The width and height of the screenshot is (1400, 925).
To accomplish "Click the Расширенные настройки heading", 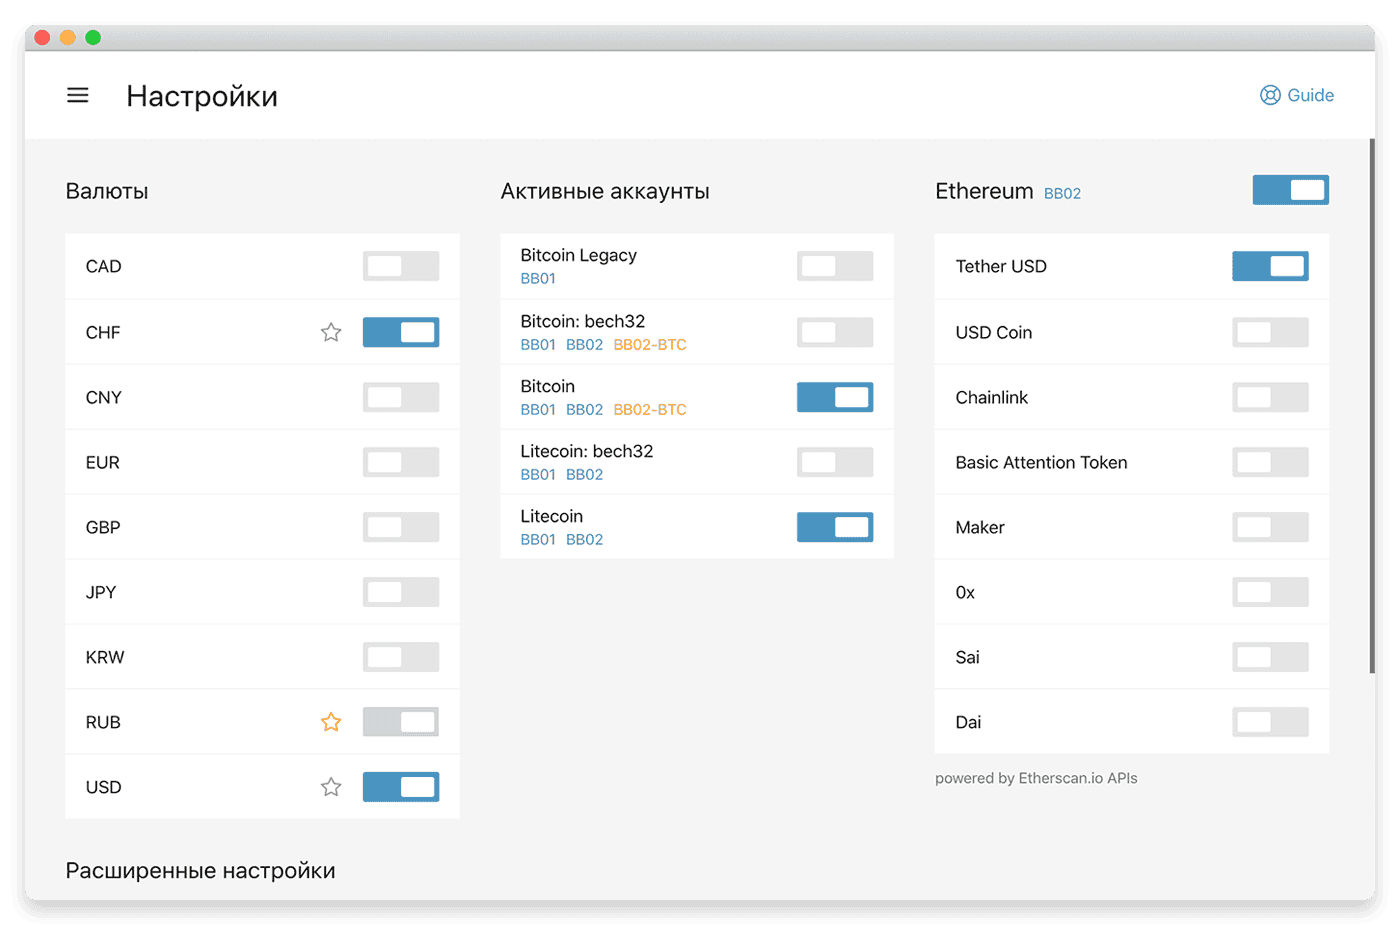I will click(x=200, y=871).
